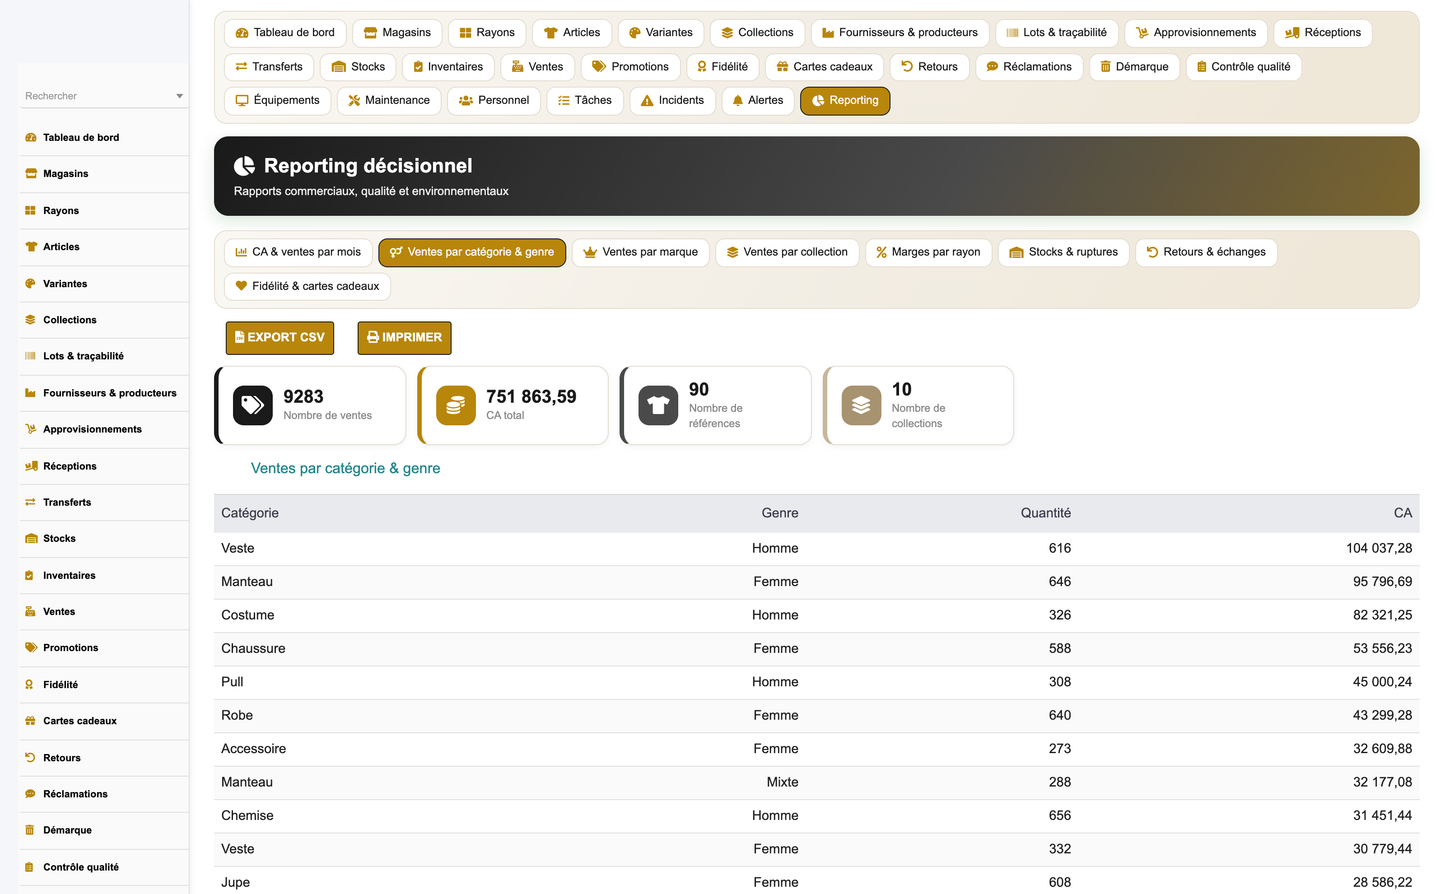The height and width of the screenshot is (894, 1445).
Task: Open the Incidents top navigation tab
Action: (673, 101)
